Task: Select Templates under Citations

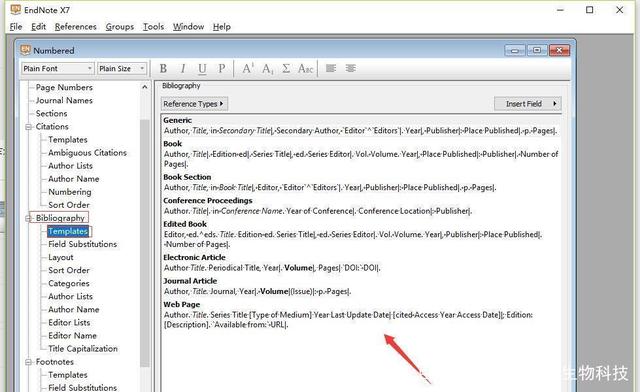Action: [68, 140]
